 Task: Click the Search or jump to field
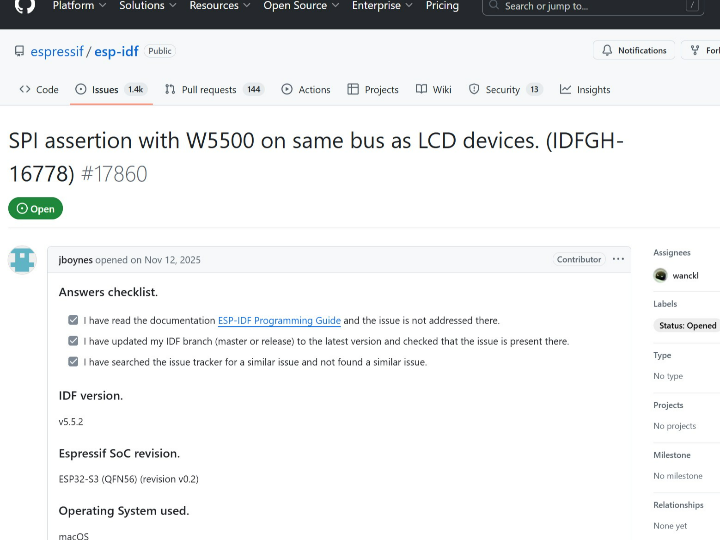pos(590,6)
